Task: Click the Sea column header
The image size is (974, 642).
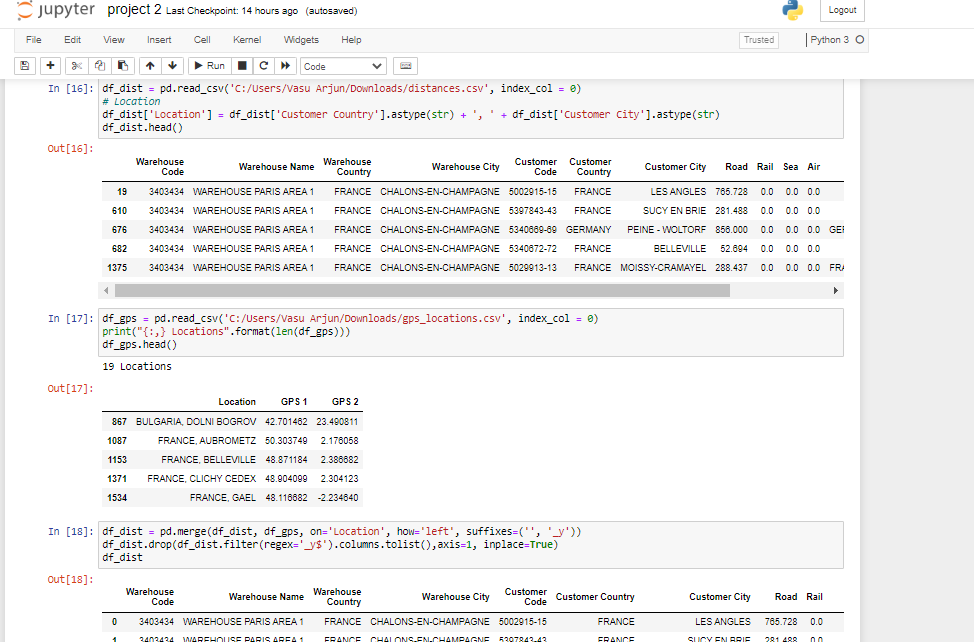Action: [790, 167]
